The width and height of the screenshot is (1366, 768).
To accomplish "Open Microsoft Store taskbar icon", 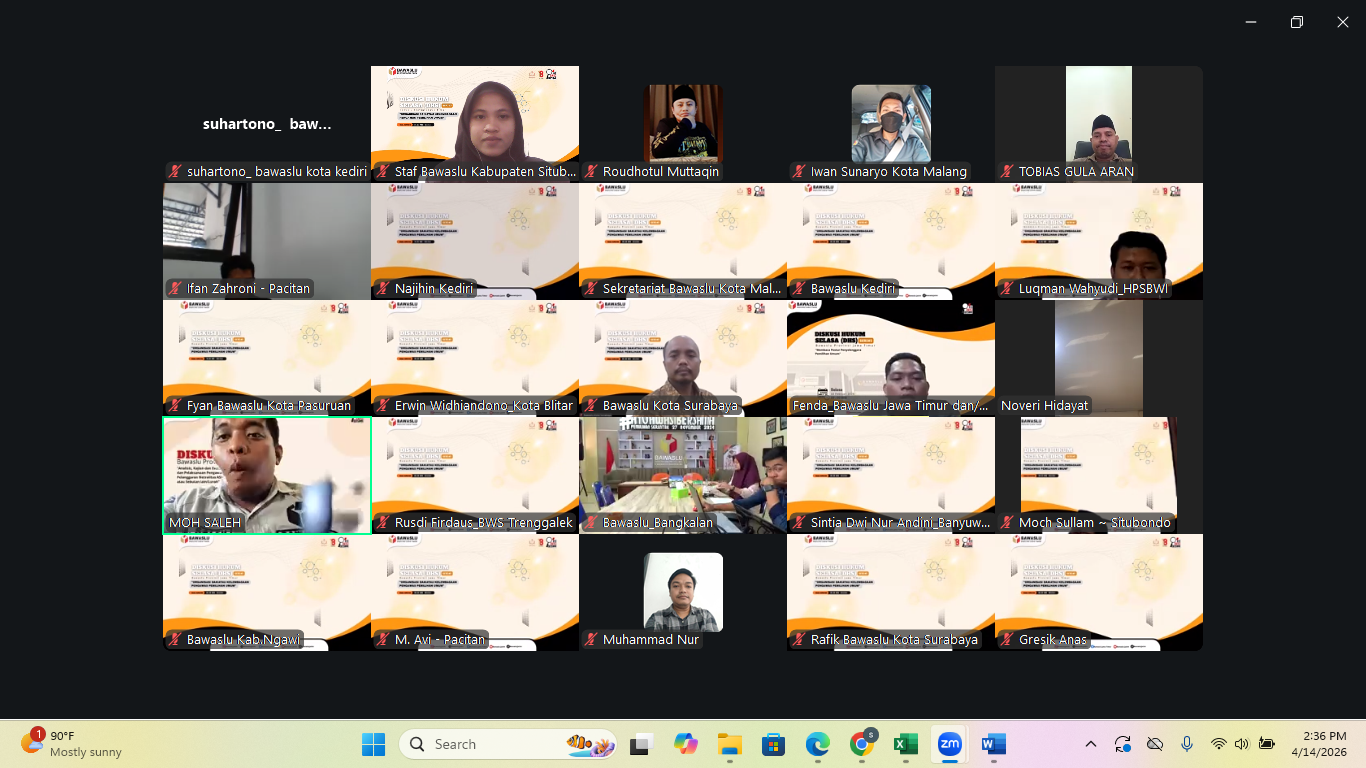I will tap(773, 744).
